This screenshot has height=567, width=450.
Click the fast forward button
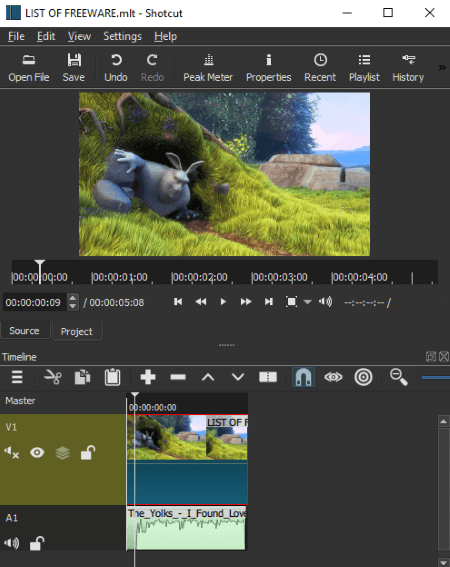[x=246, y=302]
